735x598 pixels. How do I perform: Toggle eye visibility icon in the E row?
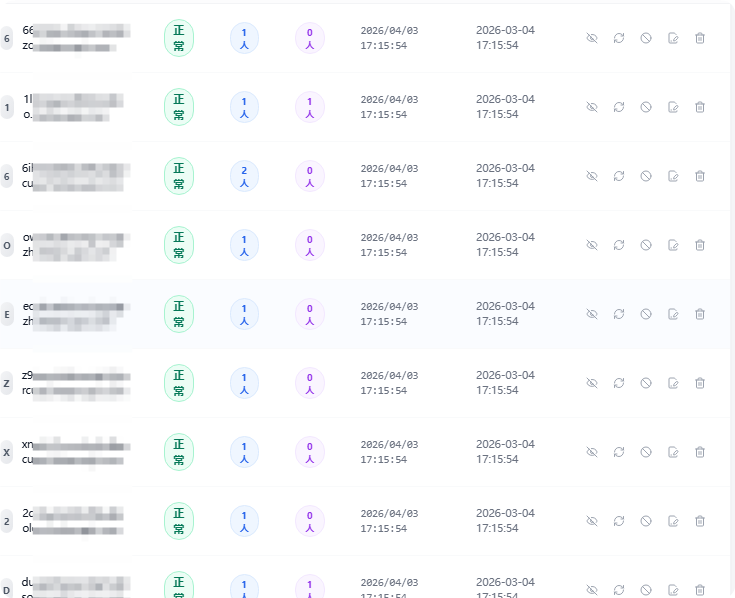point(592,314)
